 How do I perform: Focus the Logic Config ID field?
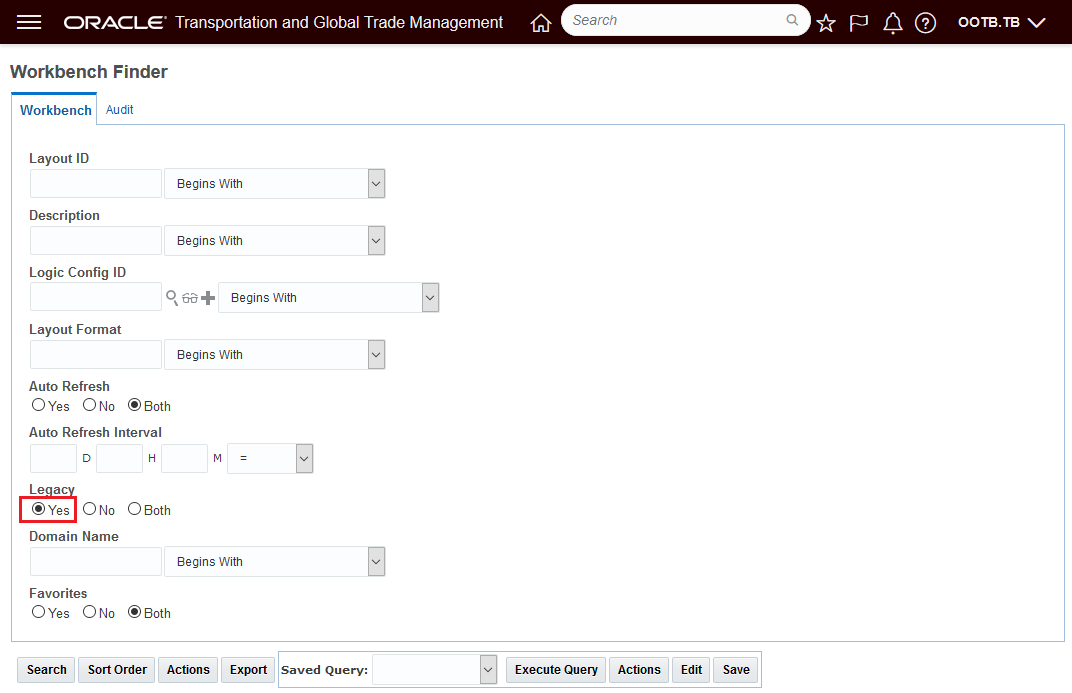pos(96,297)
